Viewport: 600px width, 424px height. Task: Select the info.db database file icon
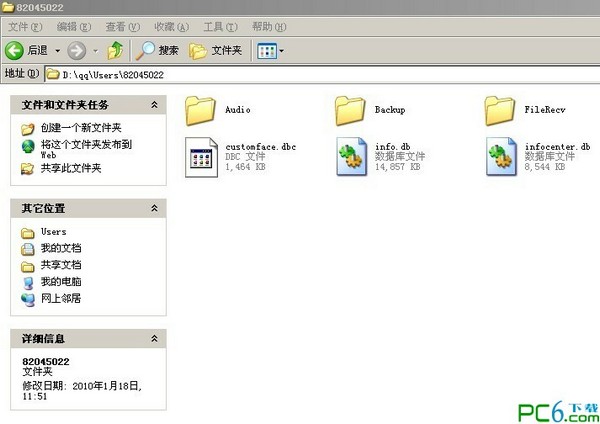coord(352,157)
